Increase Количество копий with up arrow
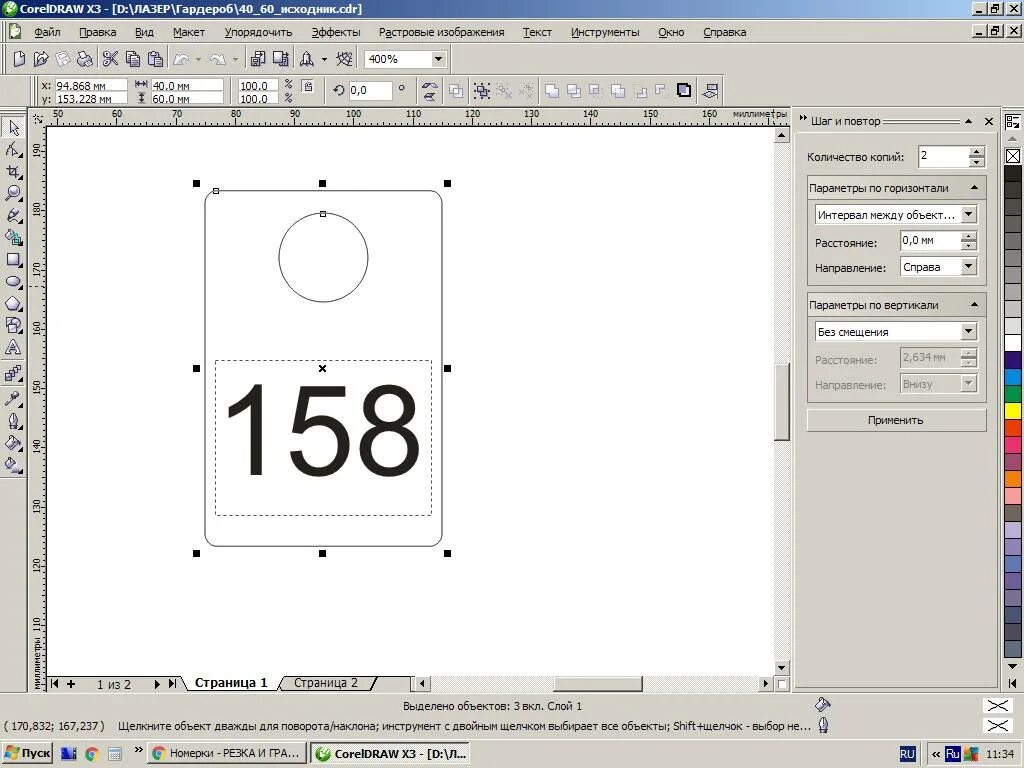The image size is (1024, 768). tap(976, 152)
